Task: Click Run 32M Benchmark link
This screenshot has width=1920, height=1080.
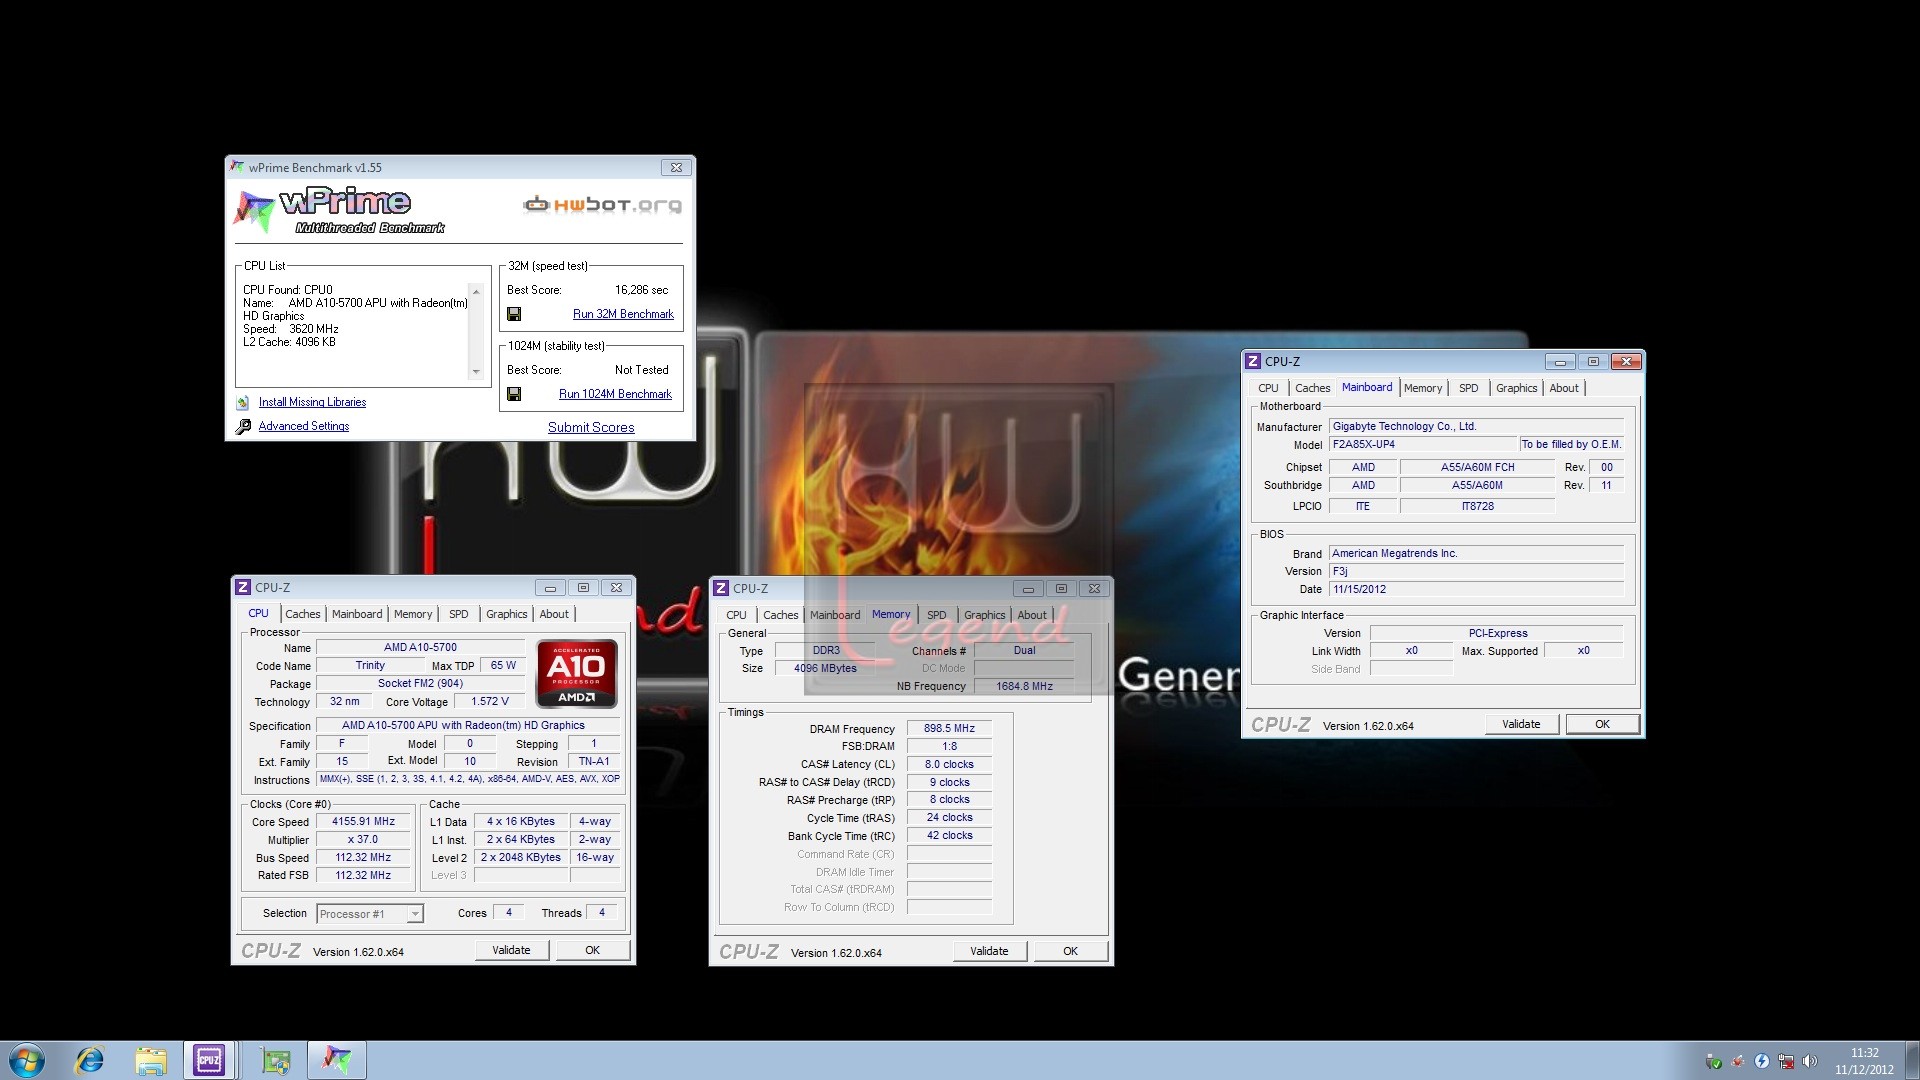Action: (x=623, y=314)
